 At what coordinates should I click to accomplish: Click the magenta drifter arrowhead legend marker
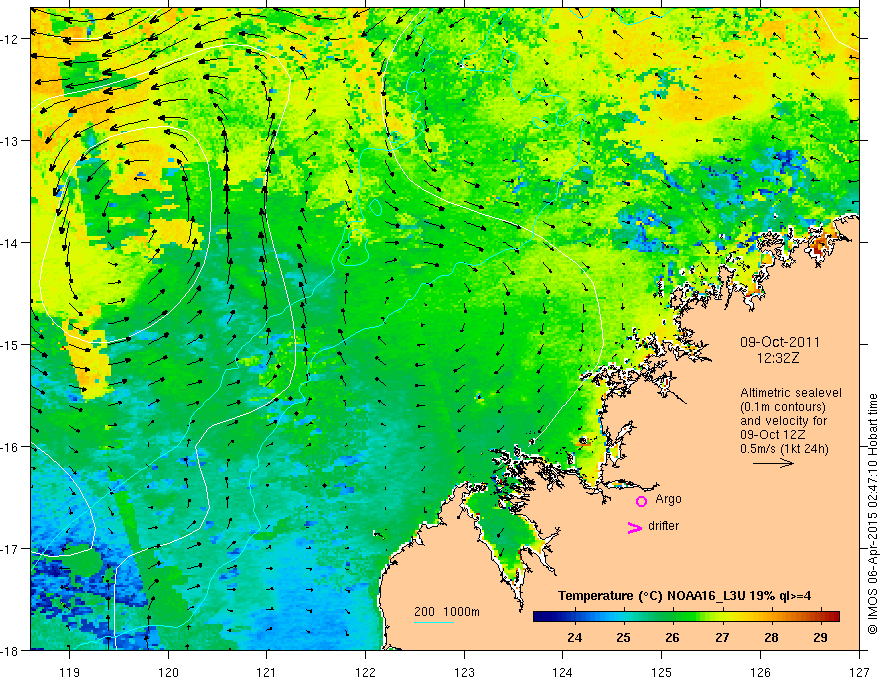pos(634,527)
